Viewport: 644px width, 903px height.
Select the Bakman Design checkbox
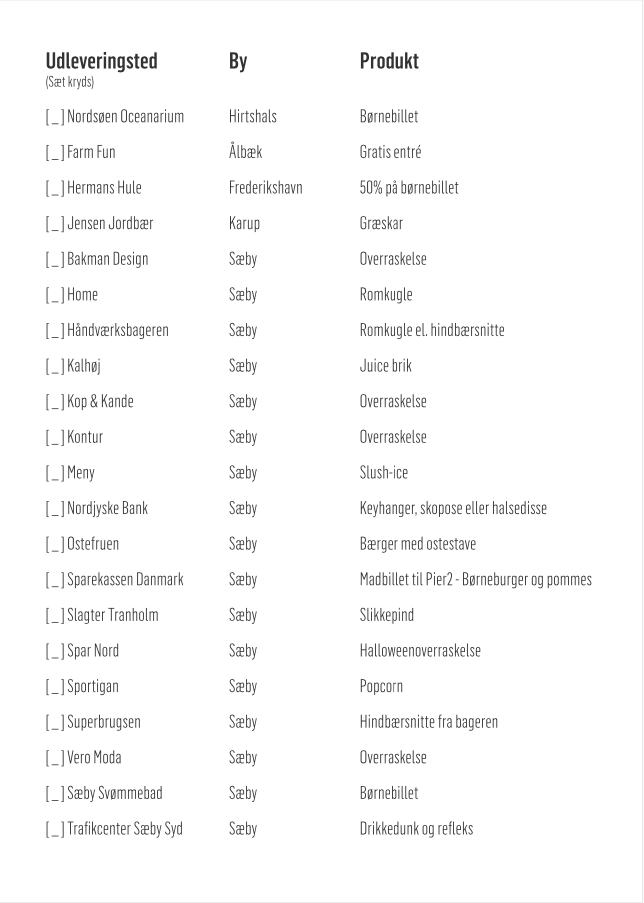pos(55,260)
